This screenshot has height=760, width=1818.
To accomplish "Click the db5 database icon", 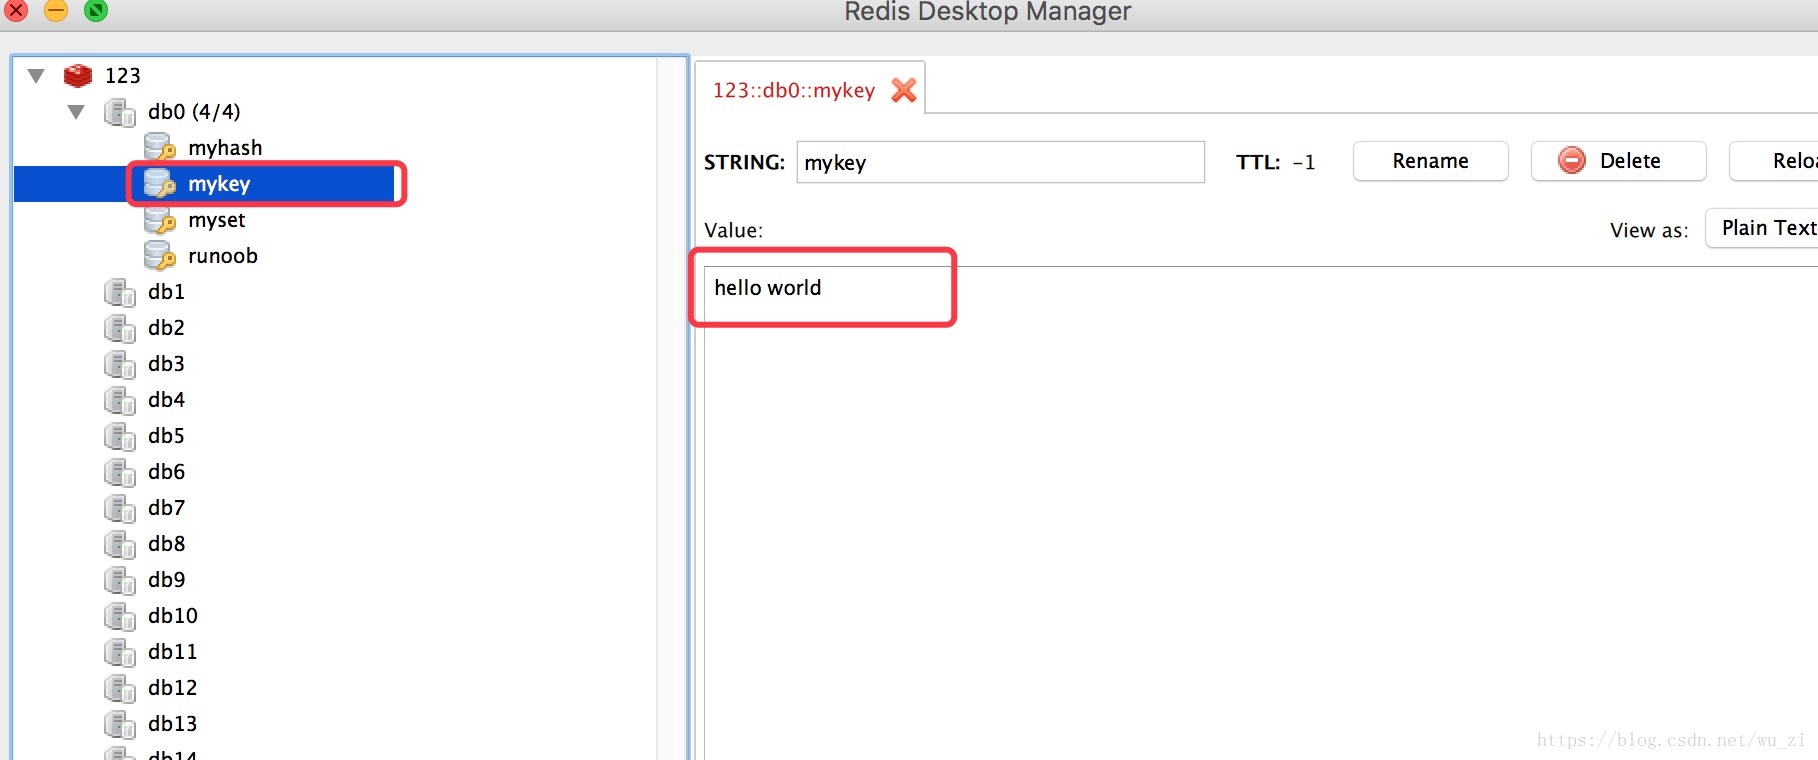I will tap(120, 436).
